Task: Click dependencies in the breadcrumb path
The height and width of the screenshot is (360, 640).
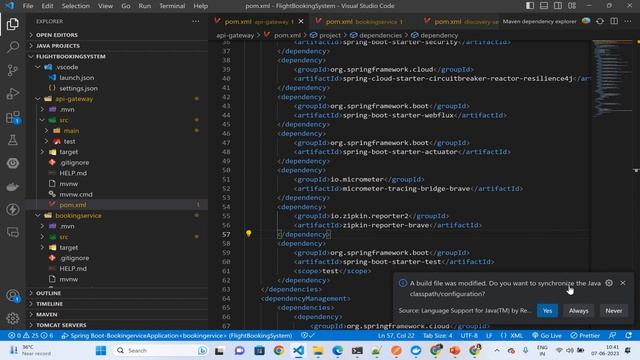Action: pos(380,35)
